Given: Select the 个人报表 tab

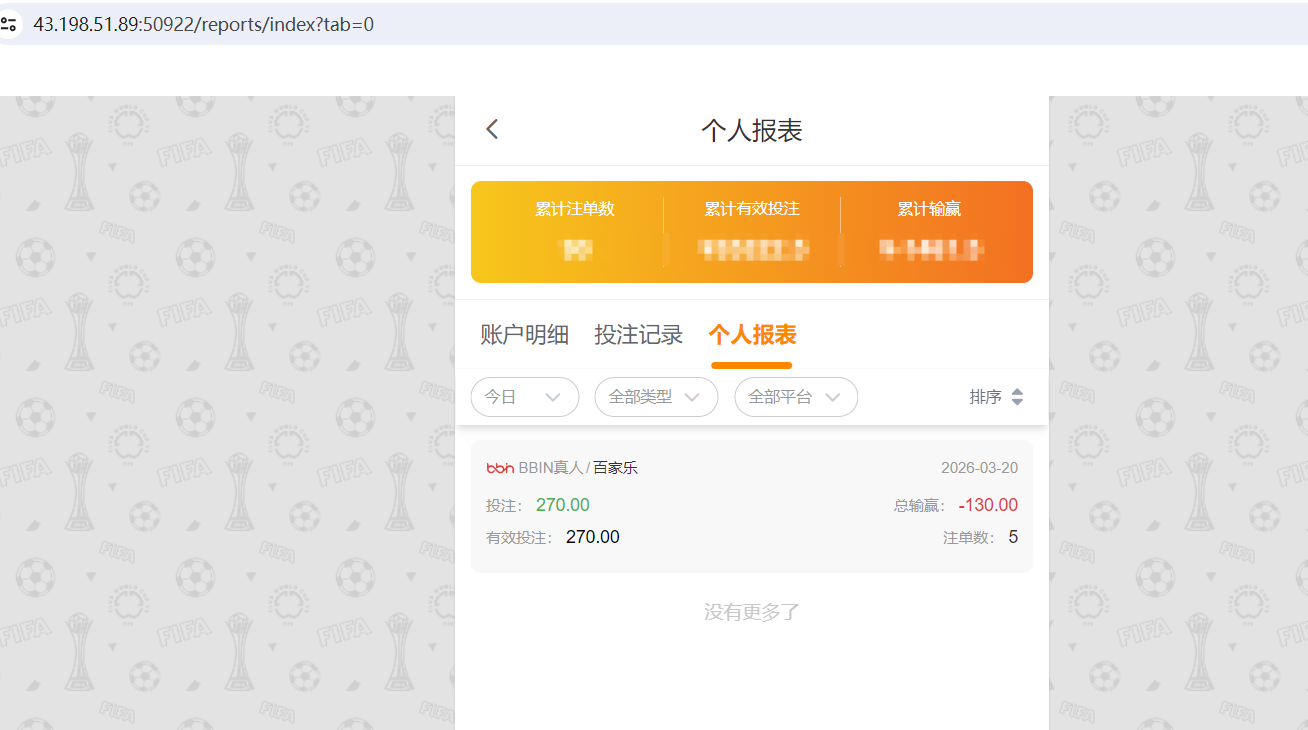Looking at the screenshot, I should [751, 334].
